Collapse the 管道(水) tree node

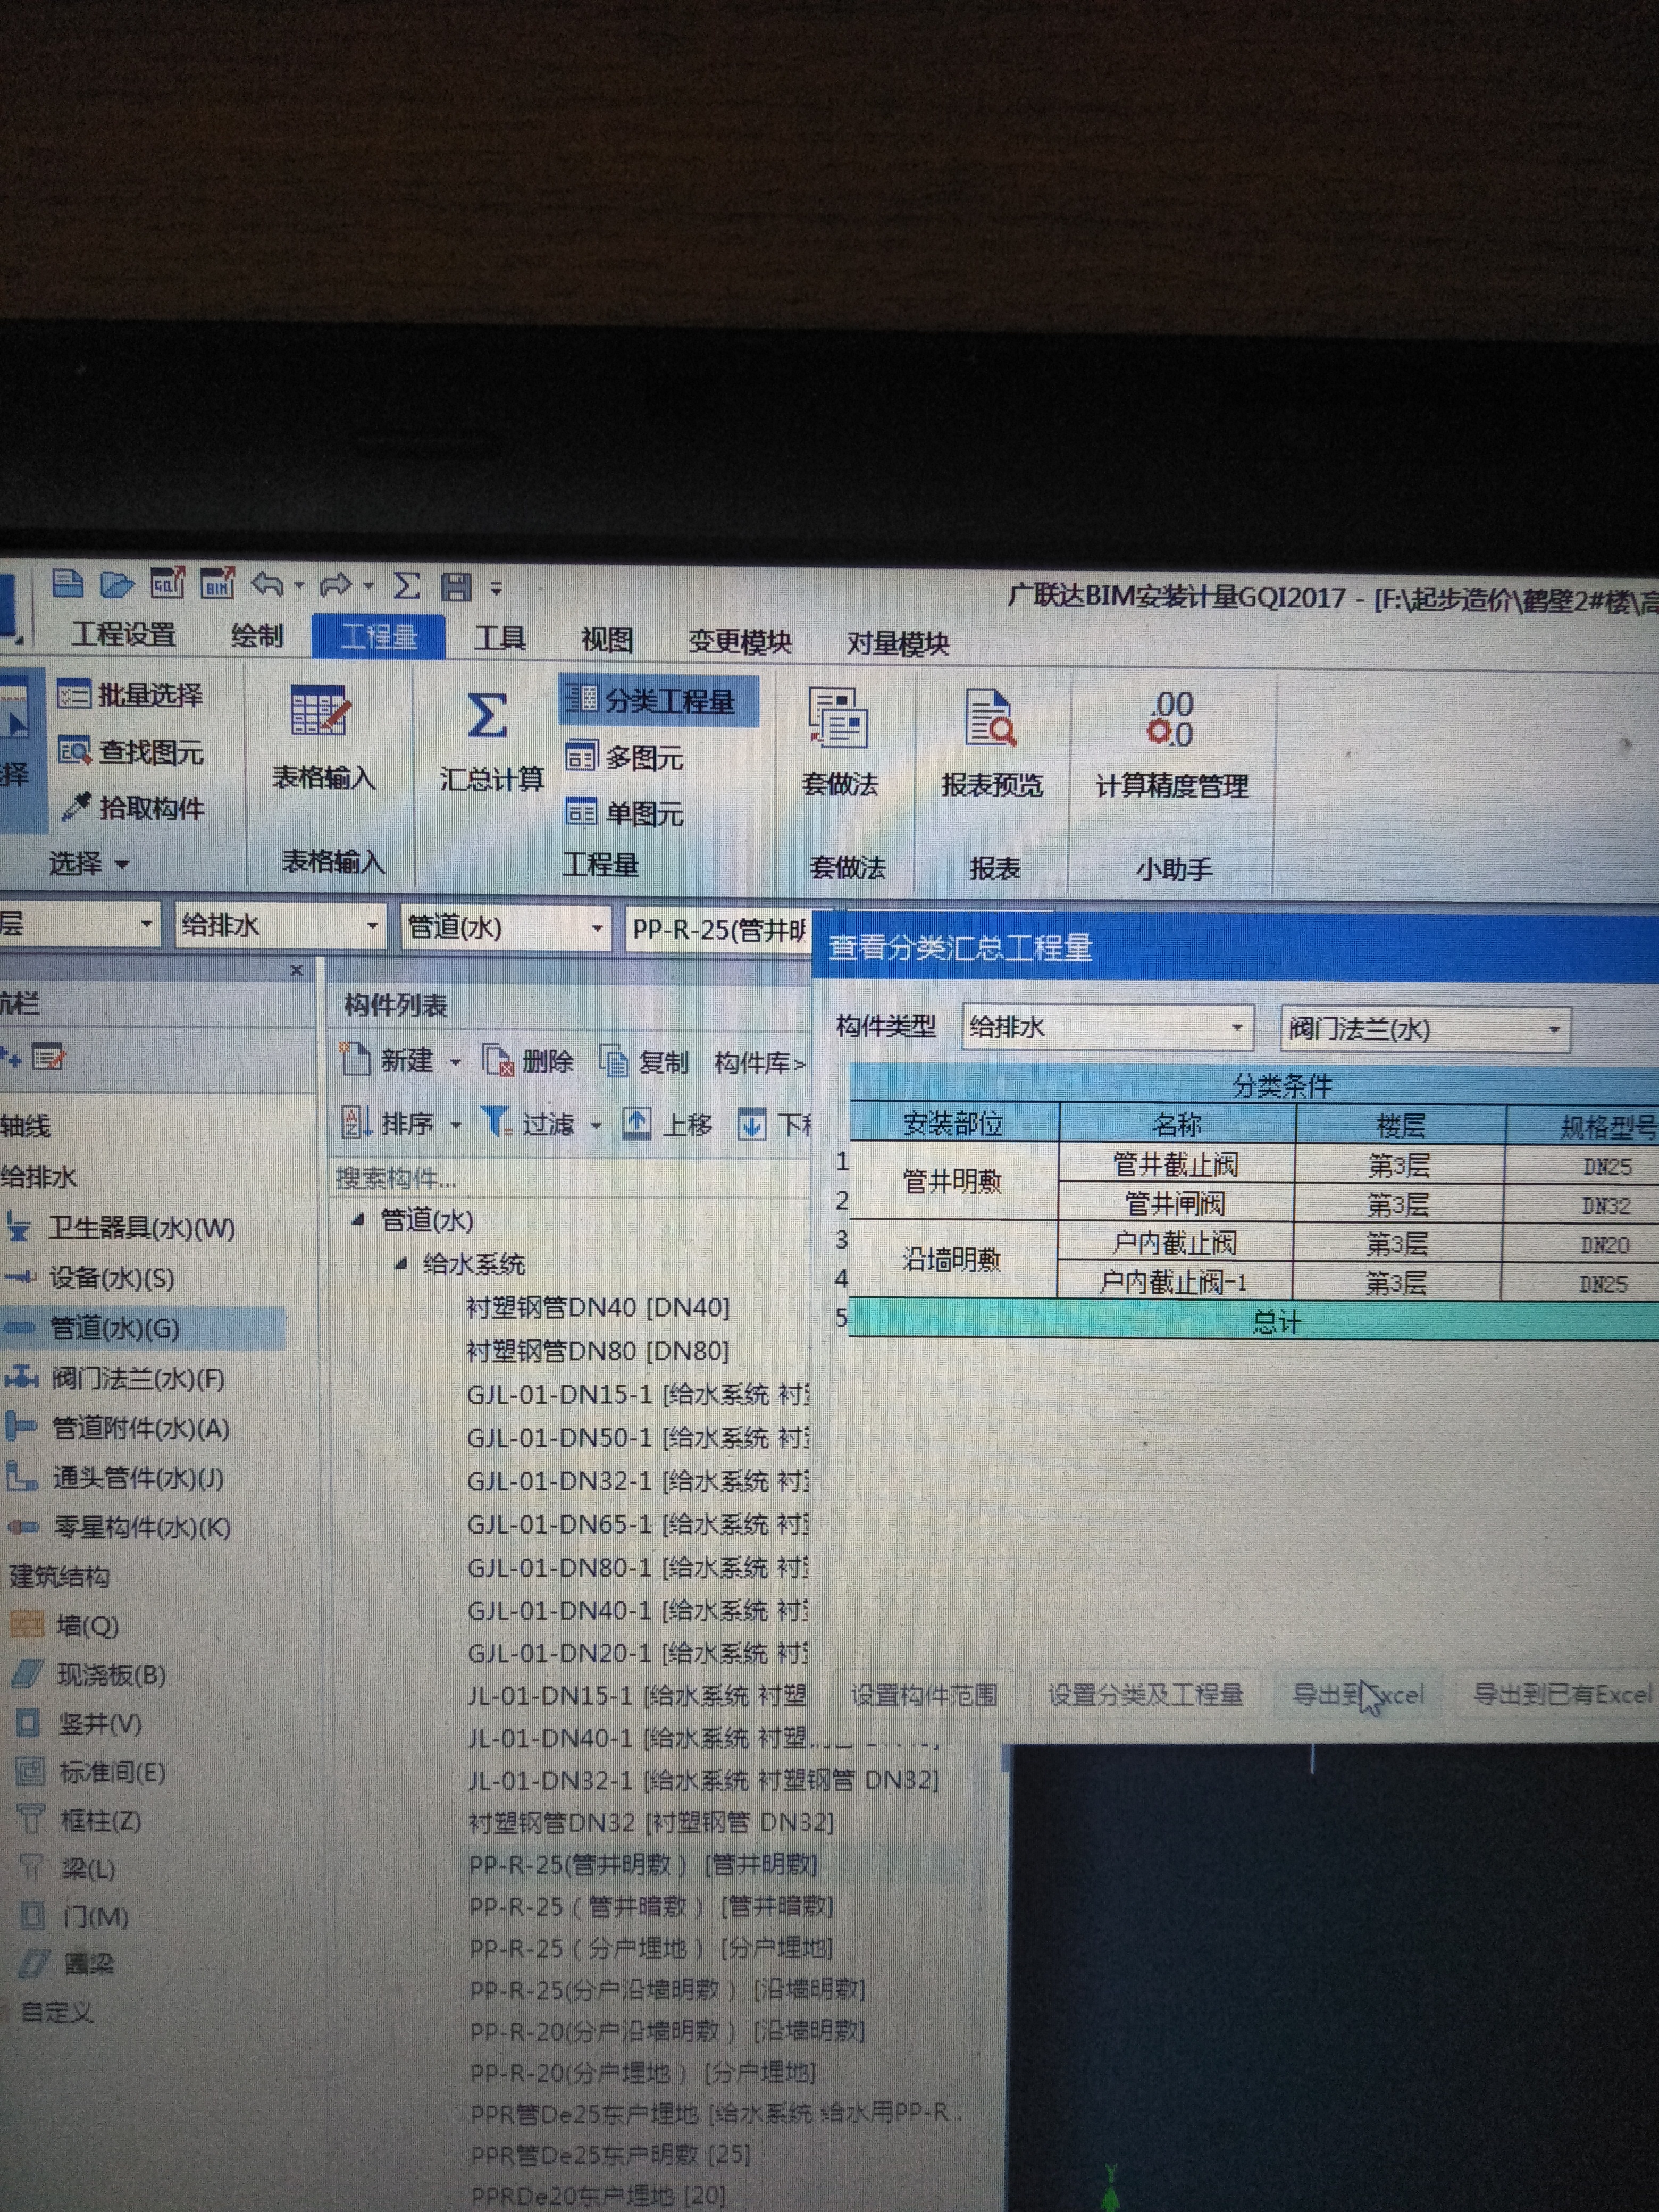click(359, 1219)
